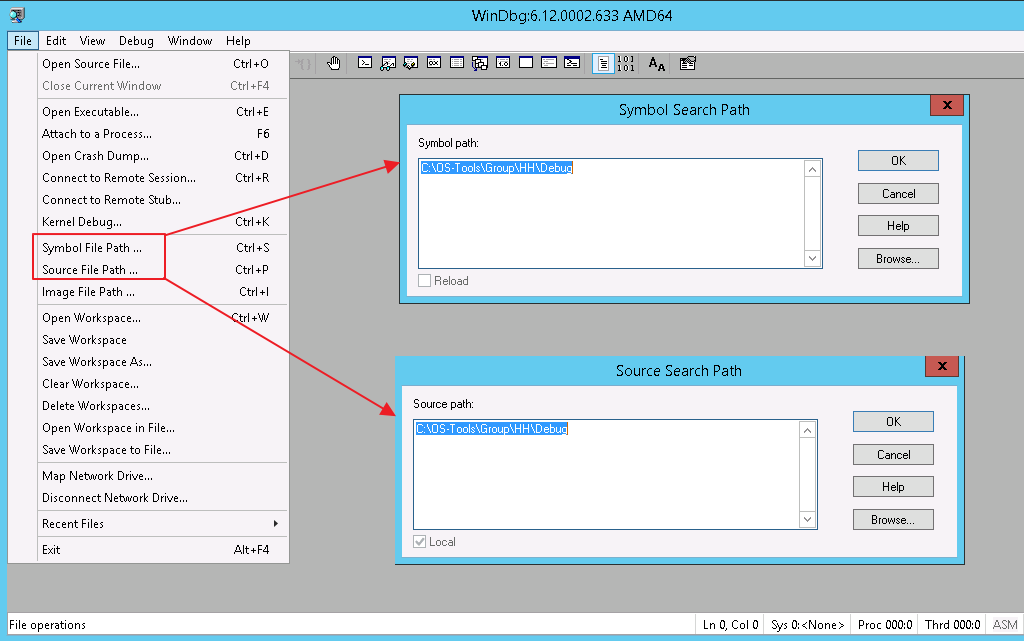Open the Watch window icon with glasses

click(x=388, y=63)
